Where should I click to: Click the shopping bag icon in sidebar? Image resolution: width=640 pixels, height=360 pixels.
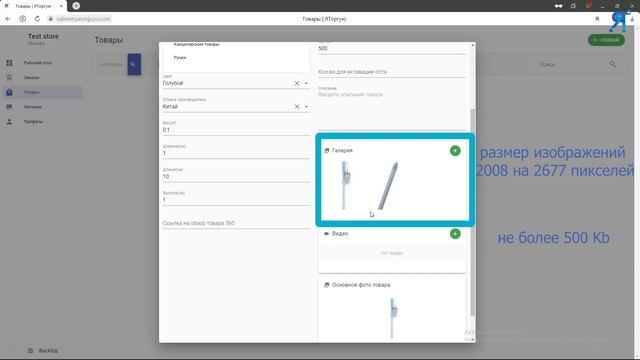pyautogui.click(x=9, y=92)
